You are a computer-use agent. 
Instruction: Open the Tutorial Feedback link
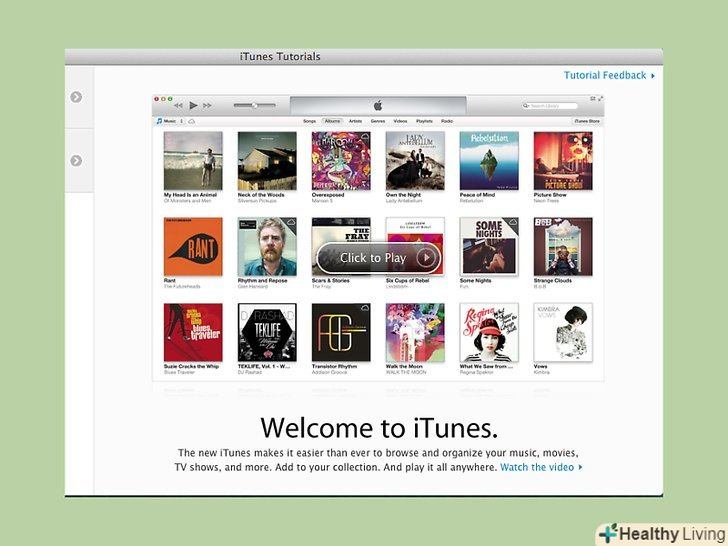coord(609,75)
